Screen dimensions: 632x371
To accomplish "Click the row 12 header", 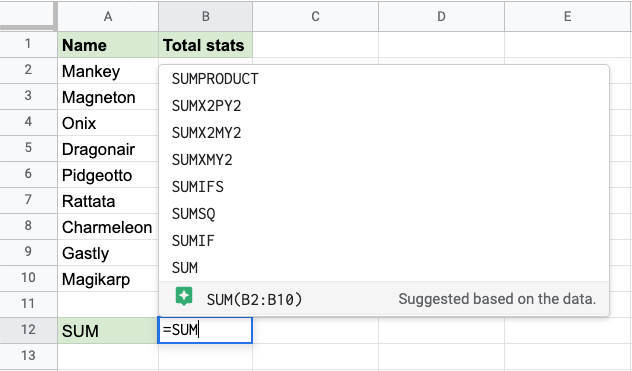I will point(28,330).
